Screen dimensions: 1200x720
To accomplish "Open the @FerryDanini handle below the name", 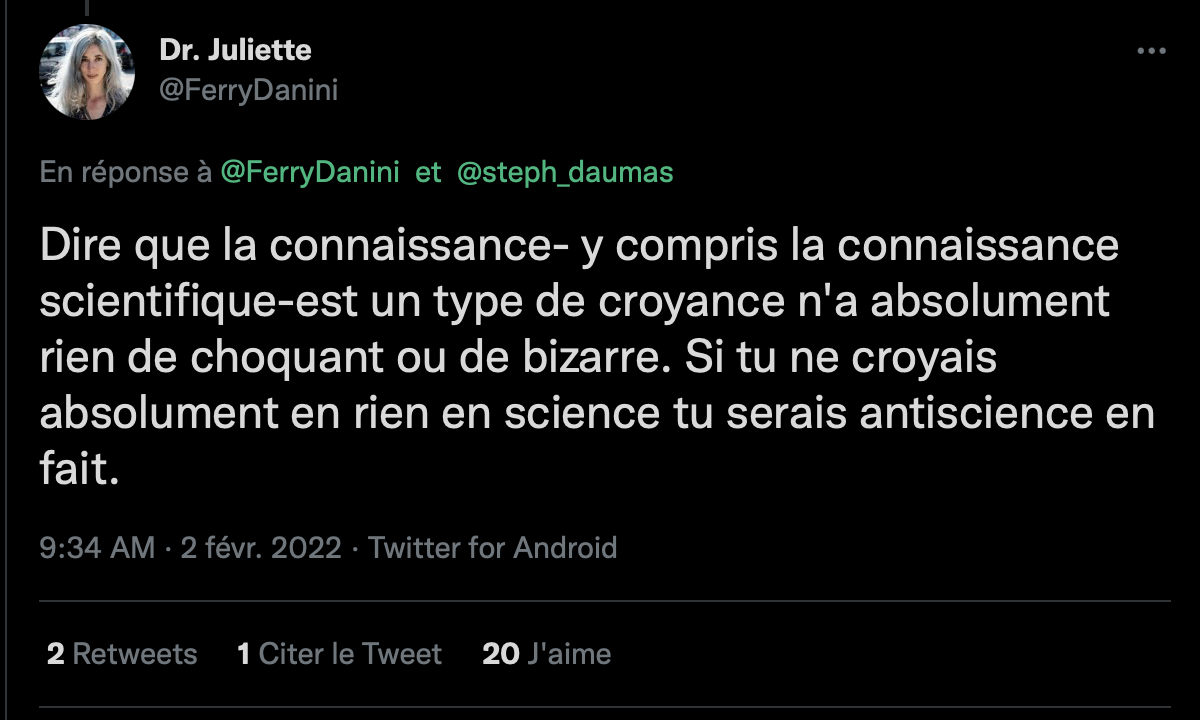I will (x=249, y=90).
